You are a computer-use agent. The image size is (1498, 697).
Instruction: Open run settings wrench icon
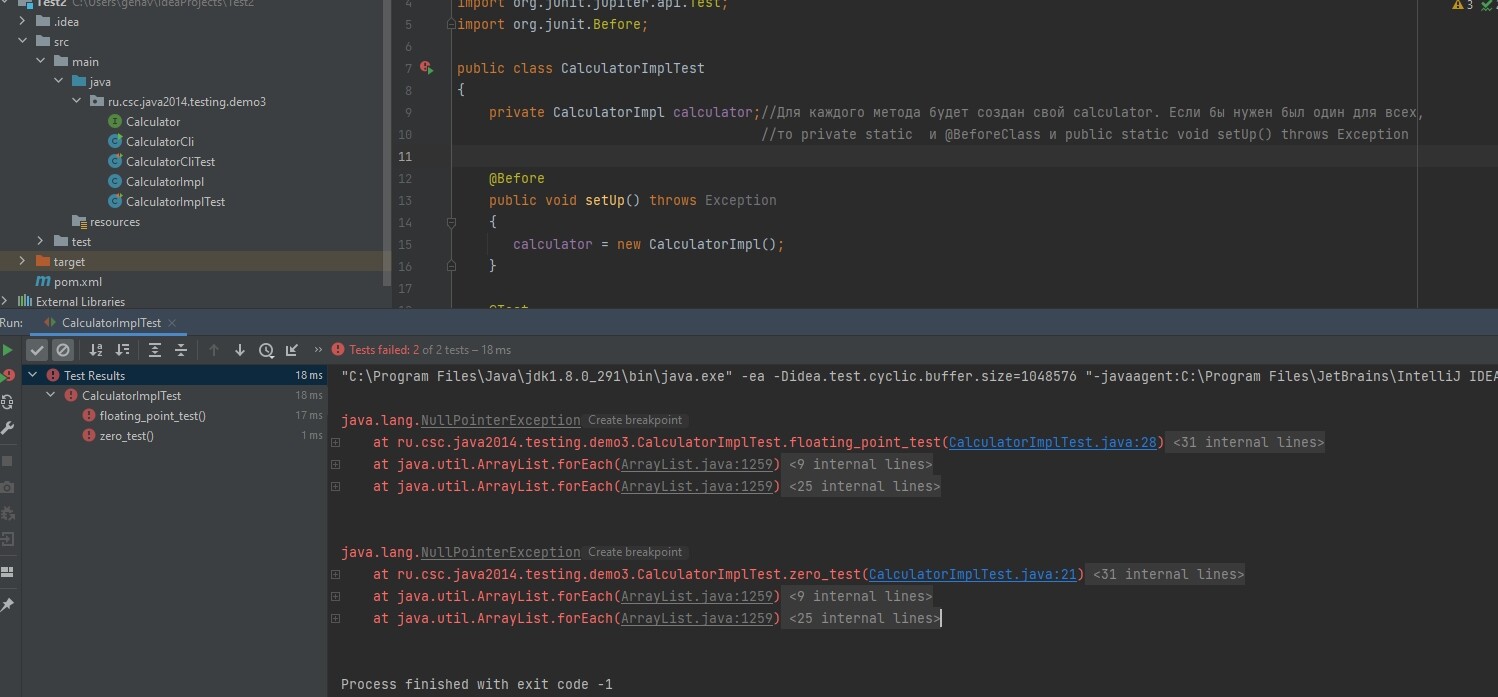[7, 428]
